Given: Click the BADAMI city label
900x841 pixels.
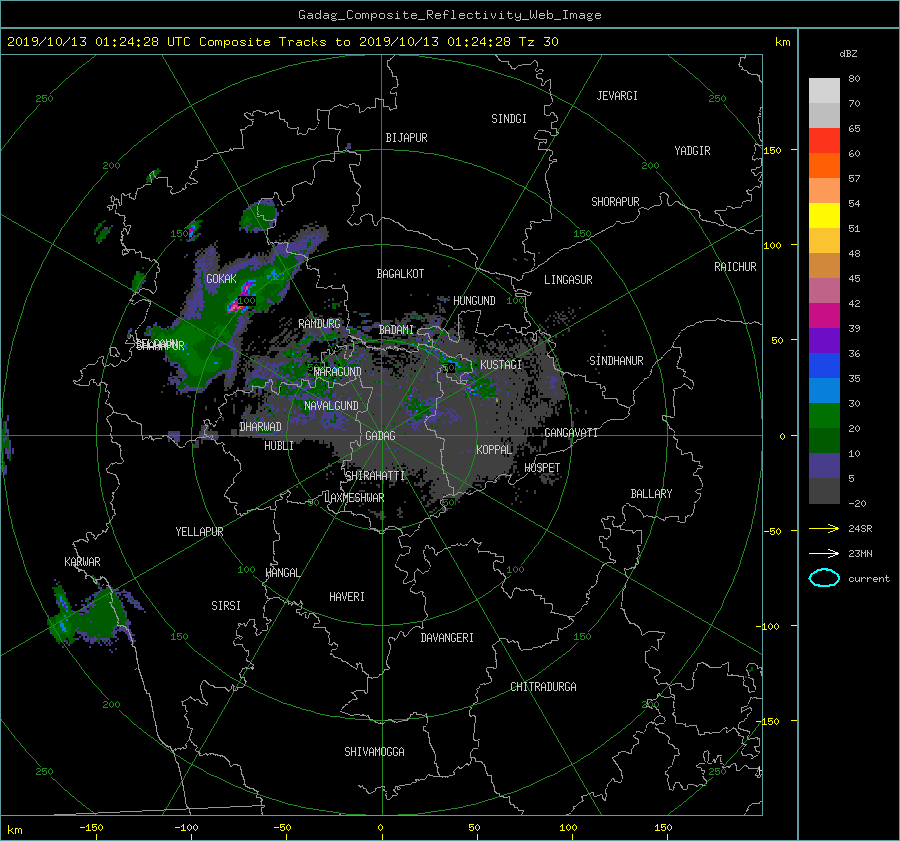Looking at the screenshot, I should pyautogui.click(x=396, y=330).
